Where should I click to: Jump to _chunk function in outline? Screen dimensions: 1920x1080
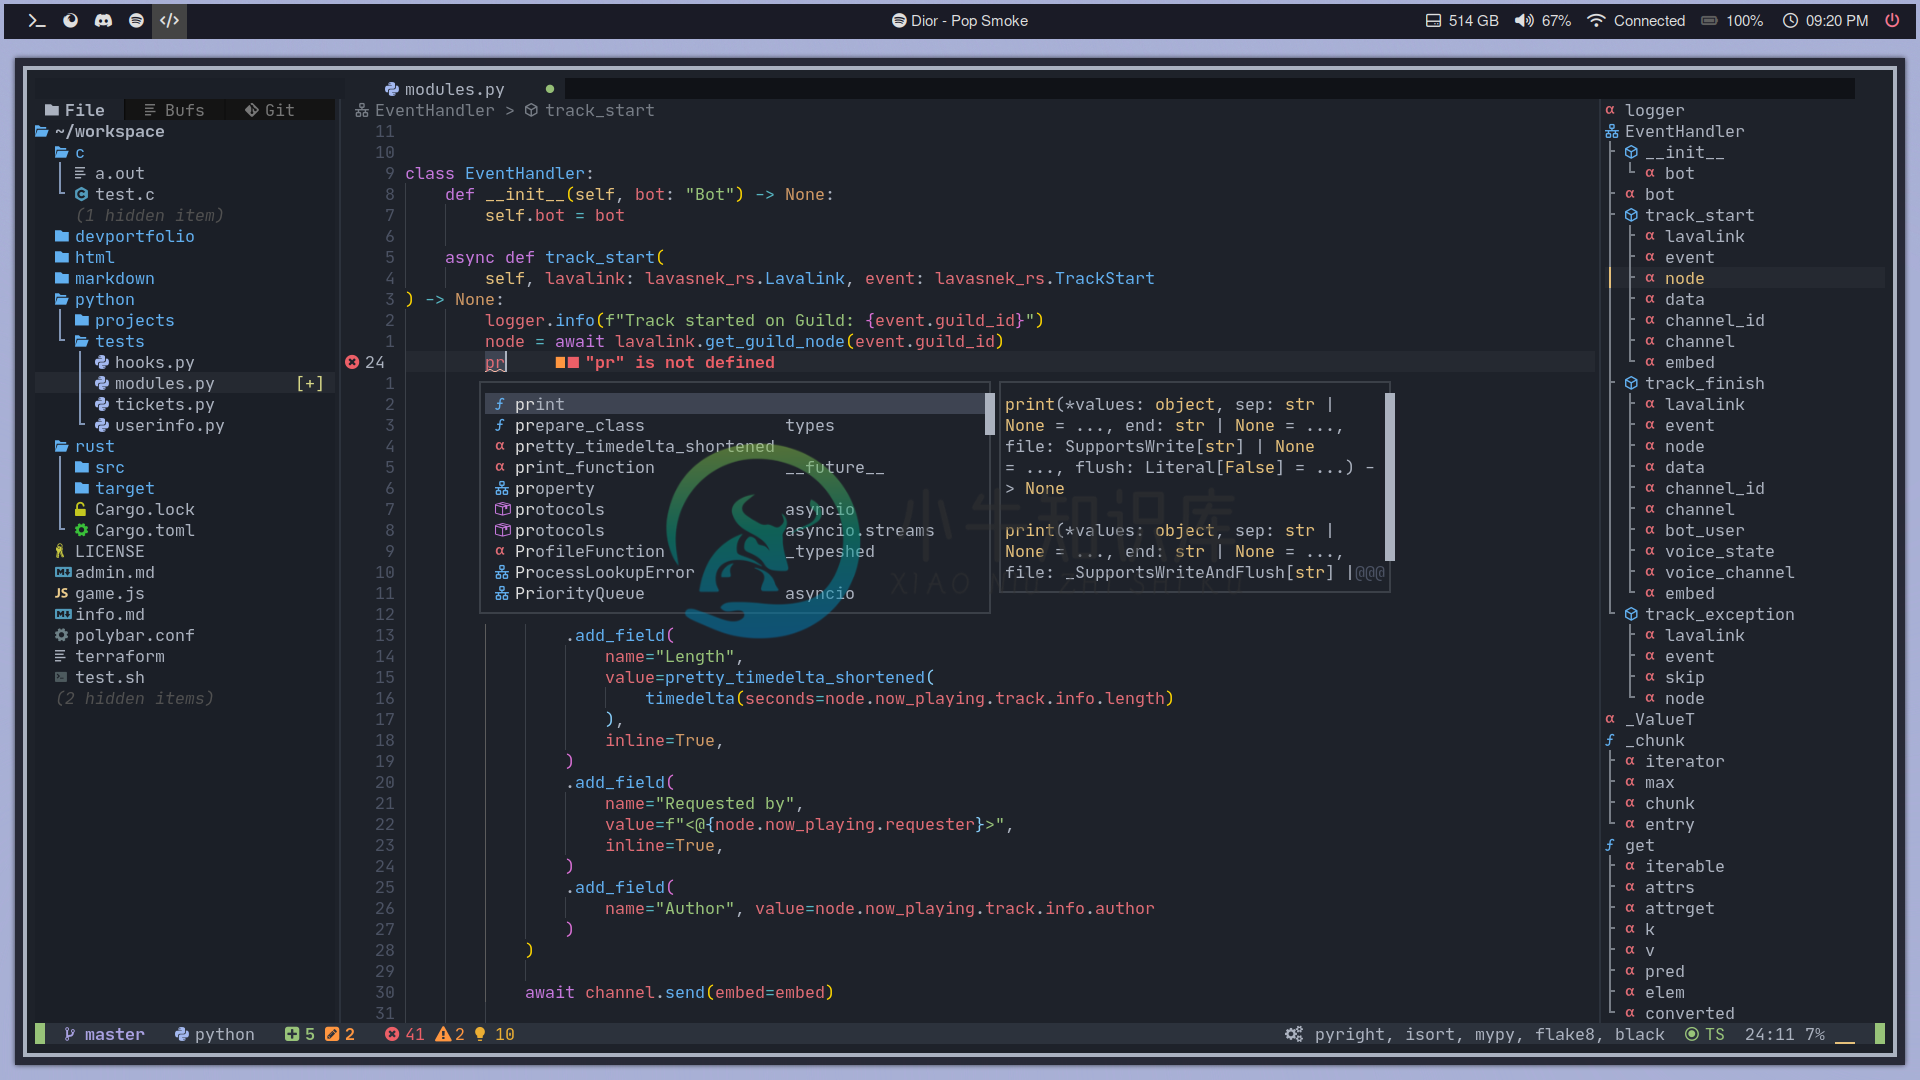(1654, 740)
